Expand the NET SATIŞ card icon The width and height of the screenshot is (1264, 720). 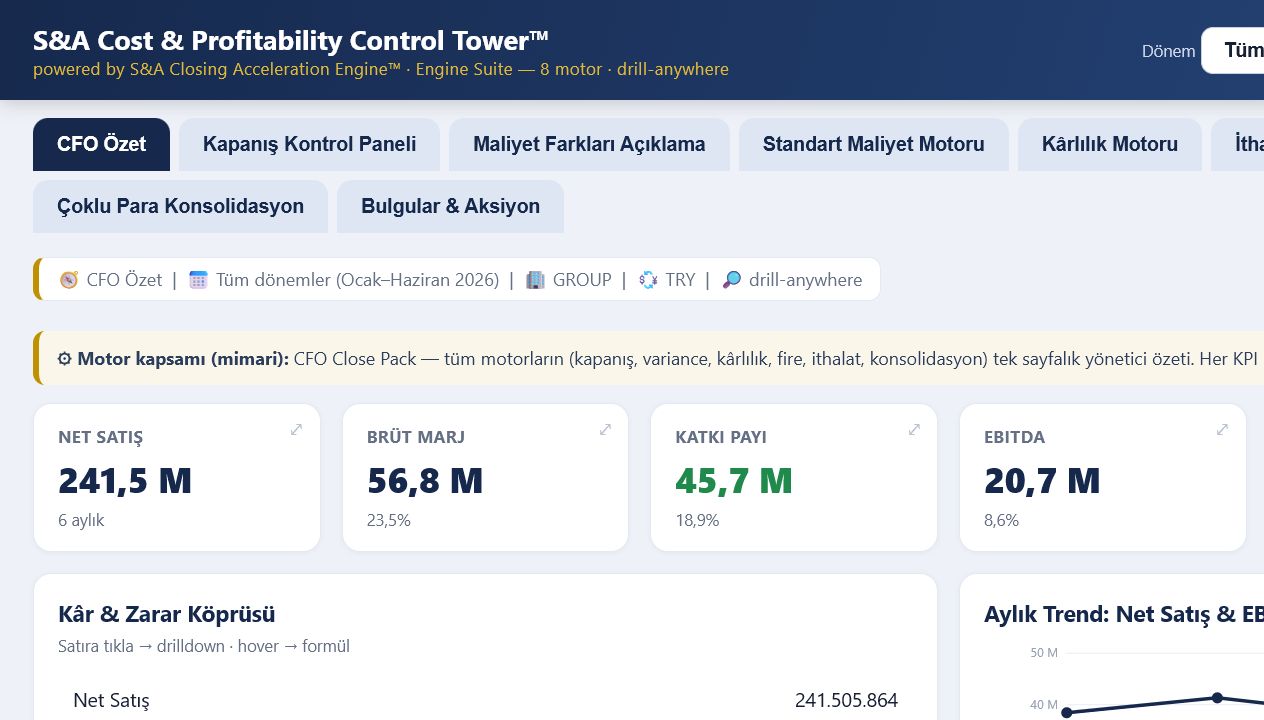point(296,429)
